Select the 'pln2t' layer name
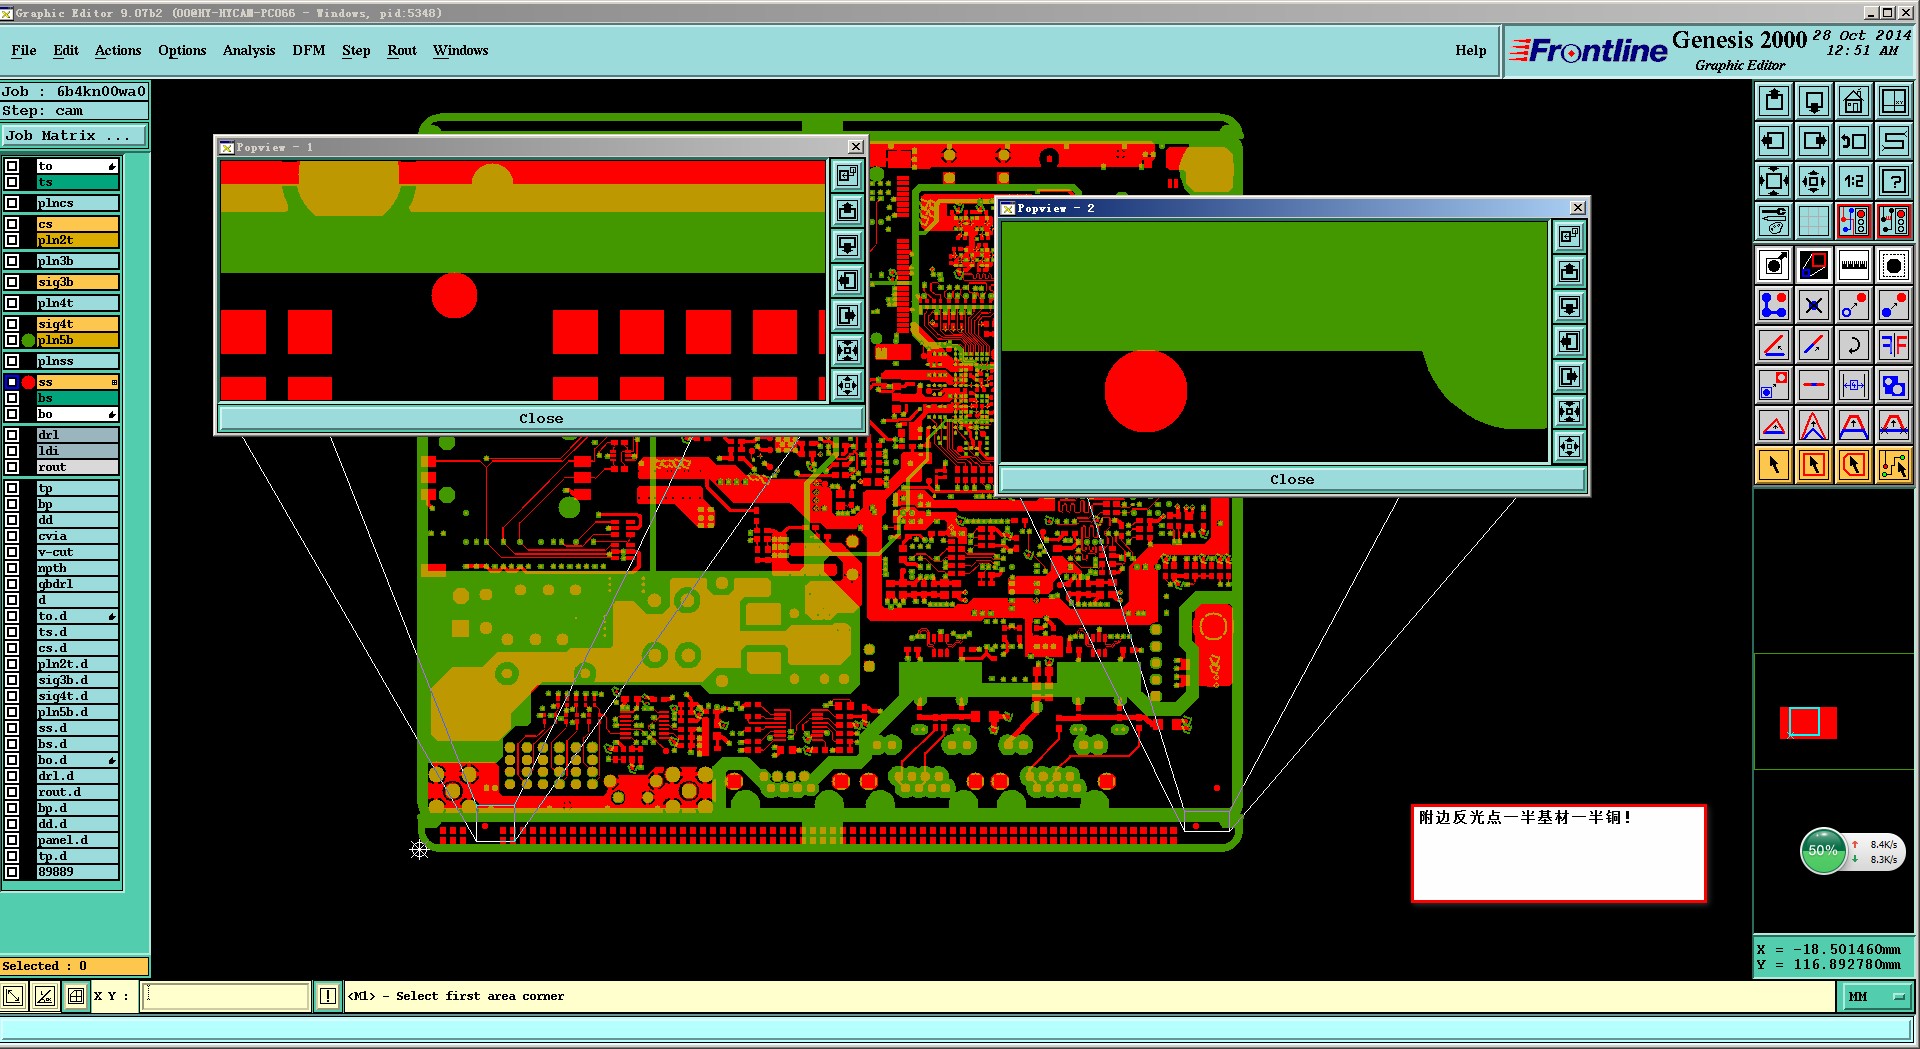1920x1049 pixels. pos(77,240)
